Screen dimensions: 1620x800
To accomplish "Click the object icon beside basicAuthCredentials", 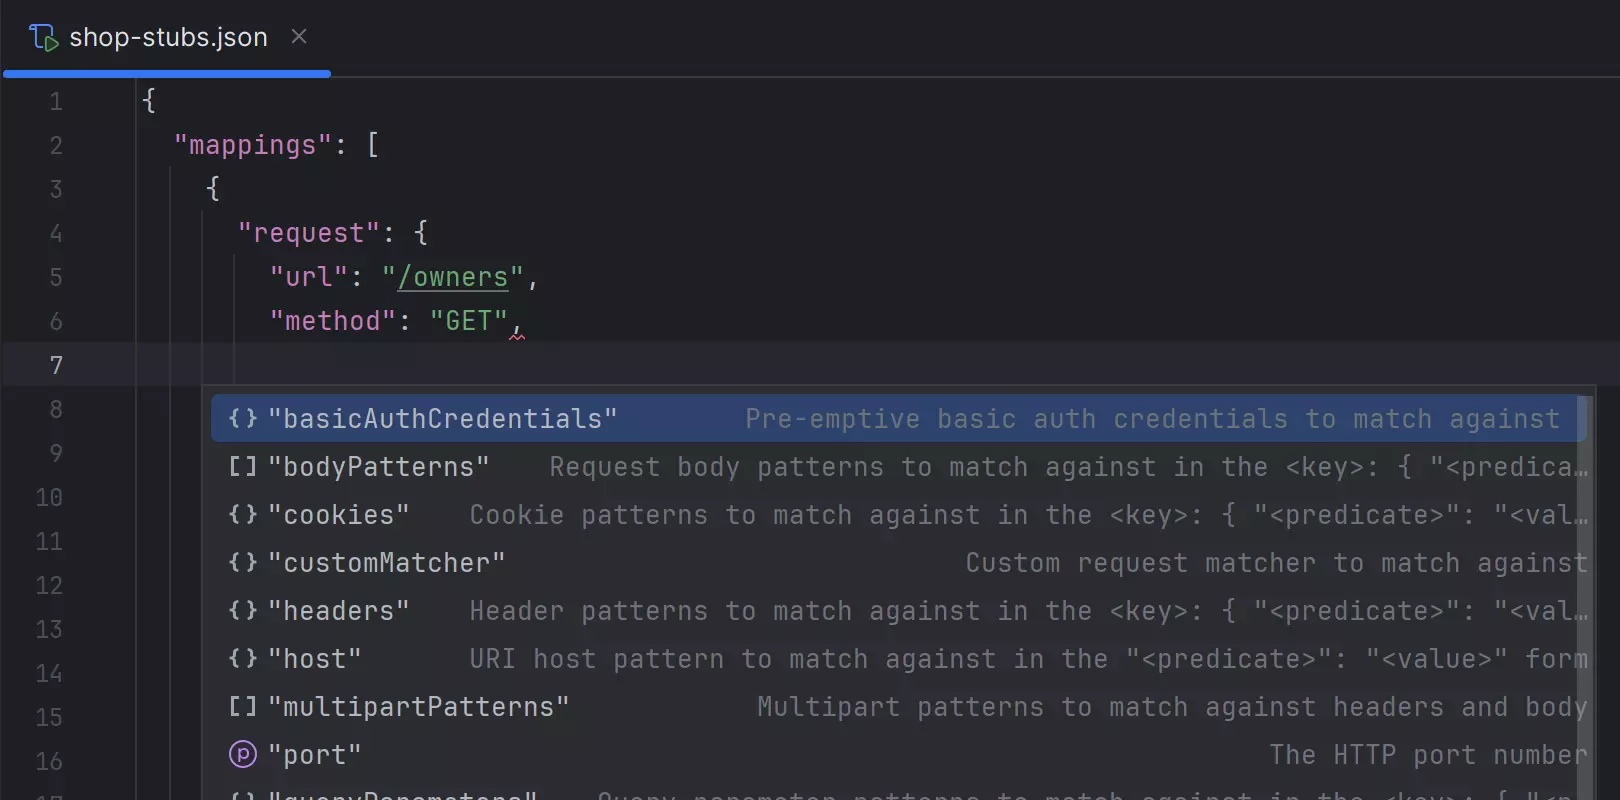I will coord(243,419).
